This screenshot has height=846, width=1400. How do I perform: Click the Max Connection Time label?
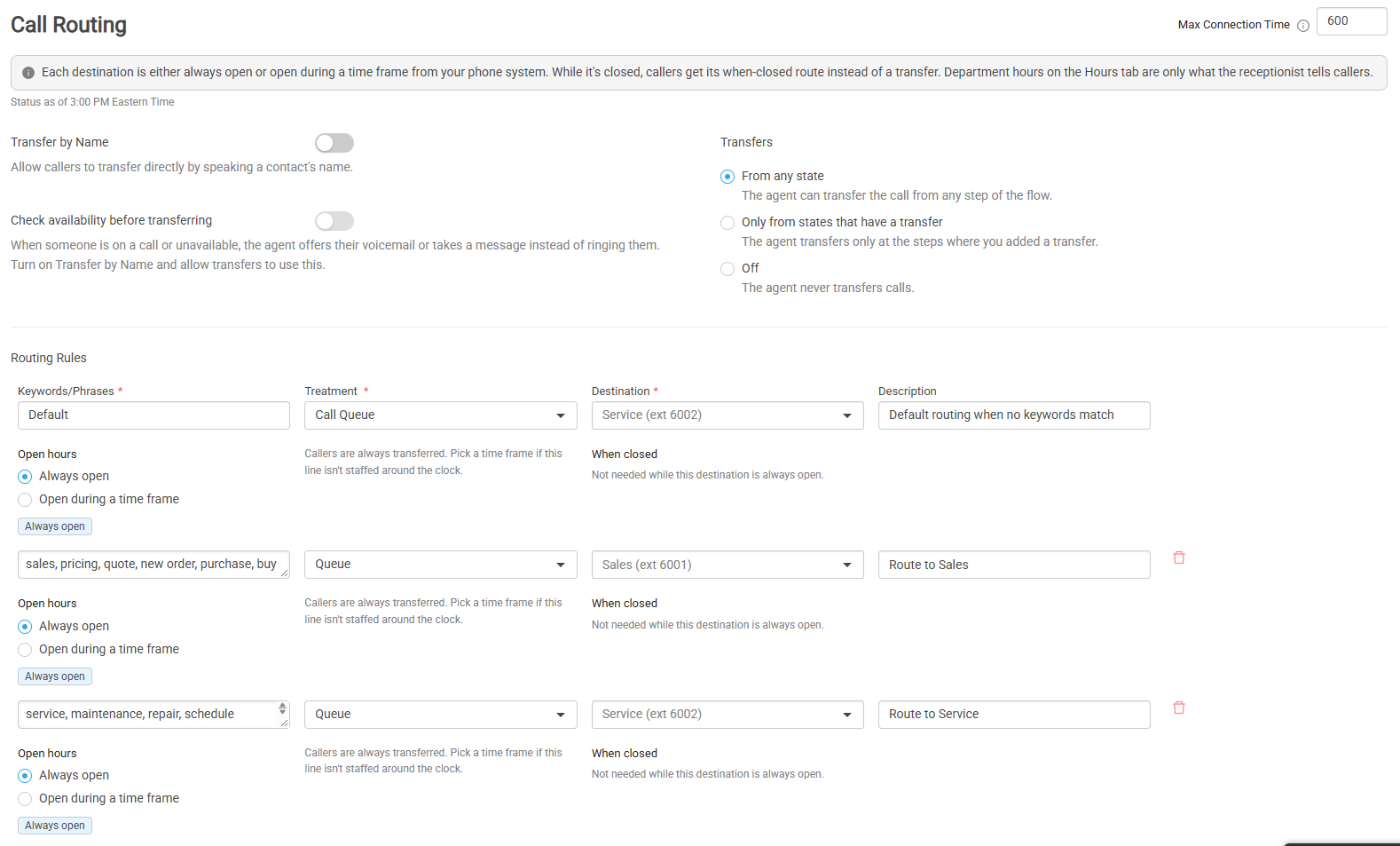(1234, 25)
